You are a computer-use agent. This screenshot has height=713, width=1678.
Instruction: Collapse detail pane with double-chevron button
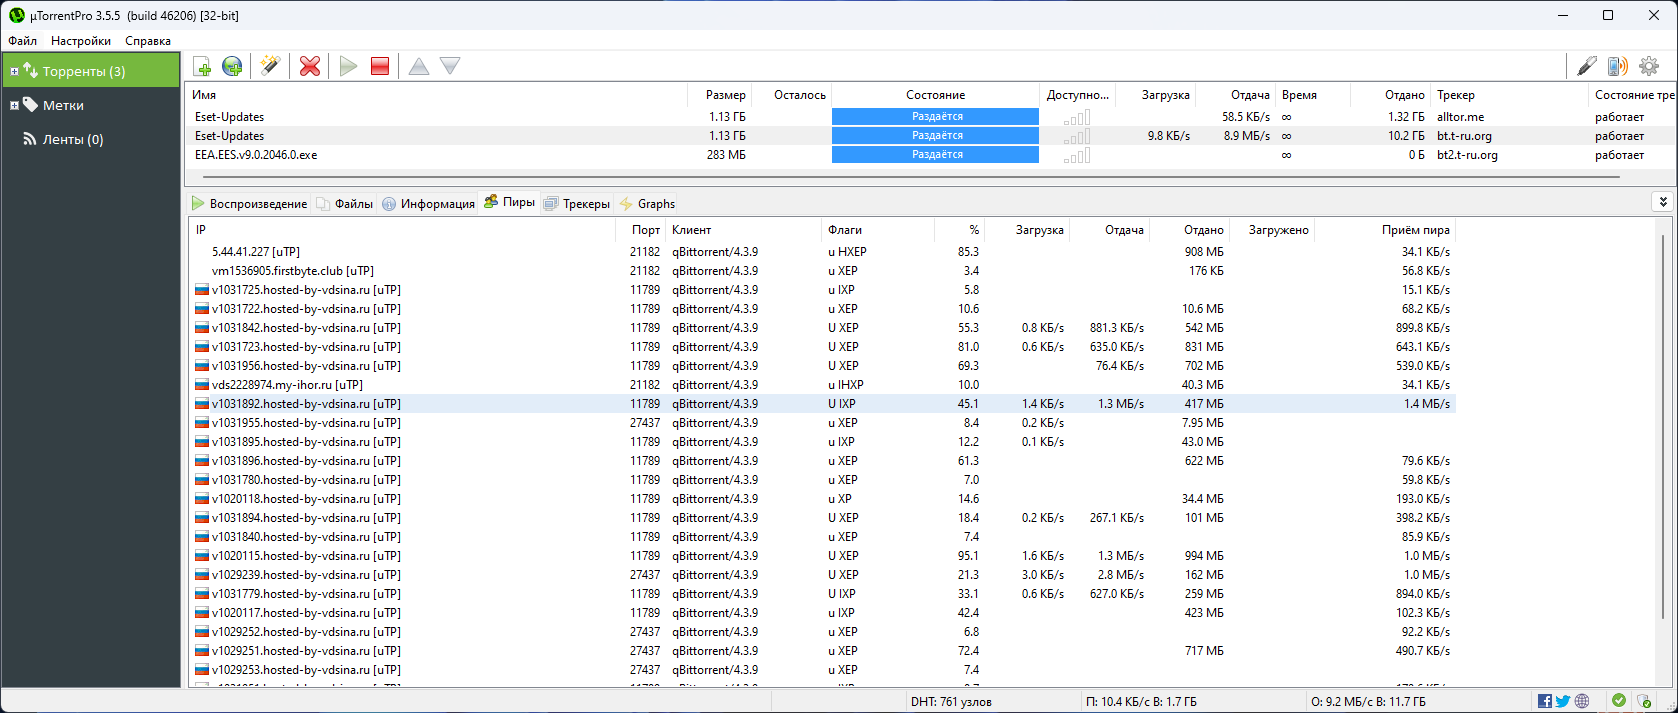pyautogui.click(x=1663, y=202)
